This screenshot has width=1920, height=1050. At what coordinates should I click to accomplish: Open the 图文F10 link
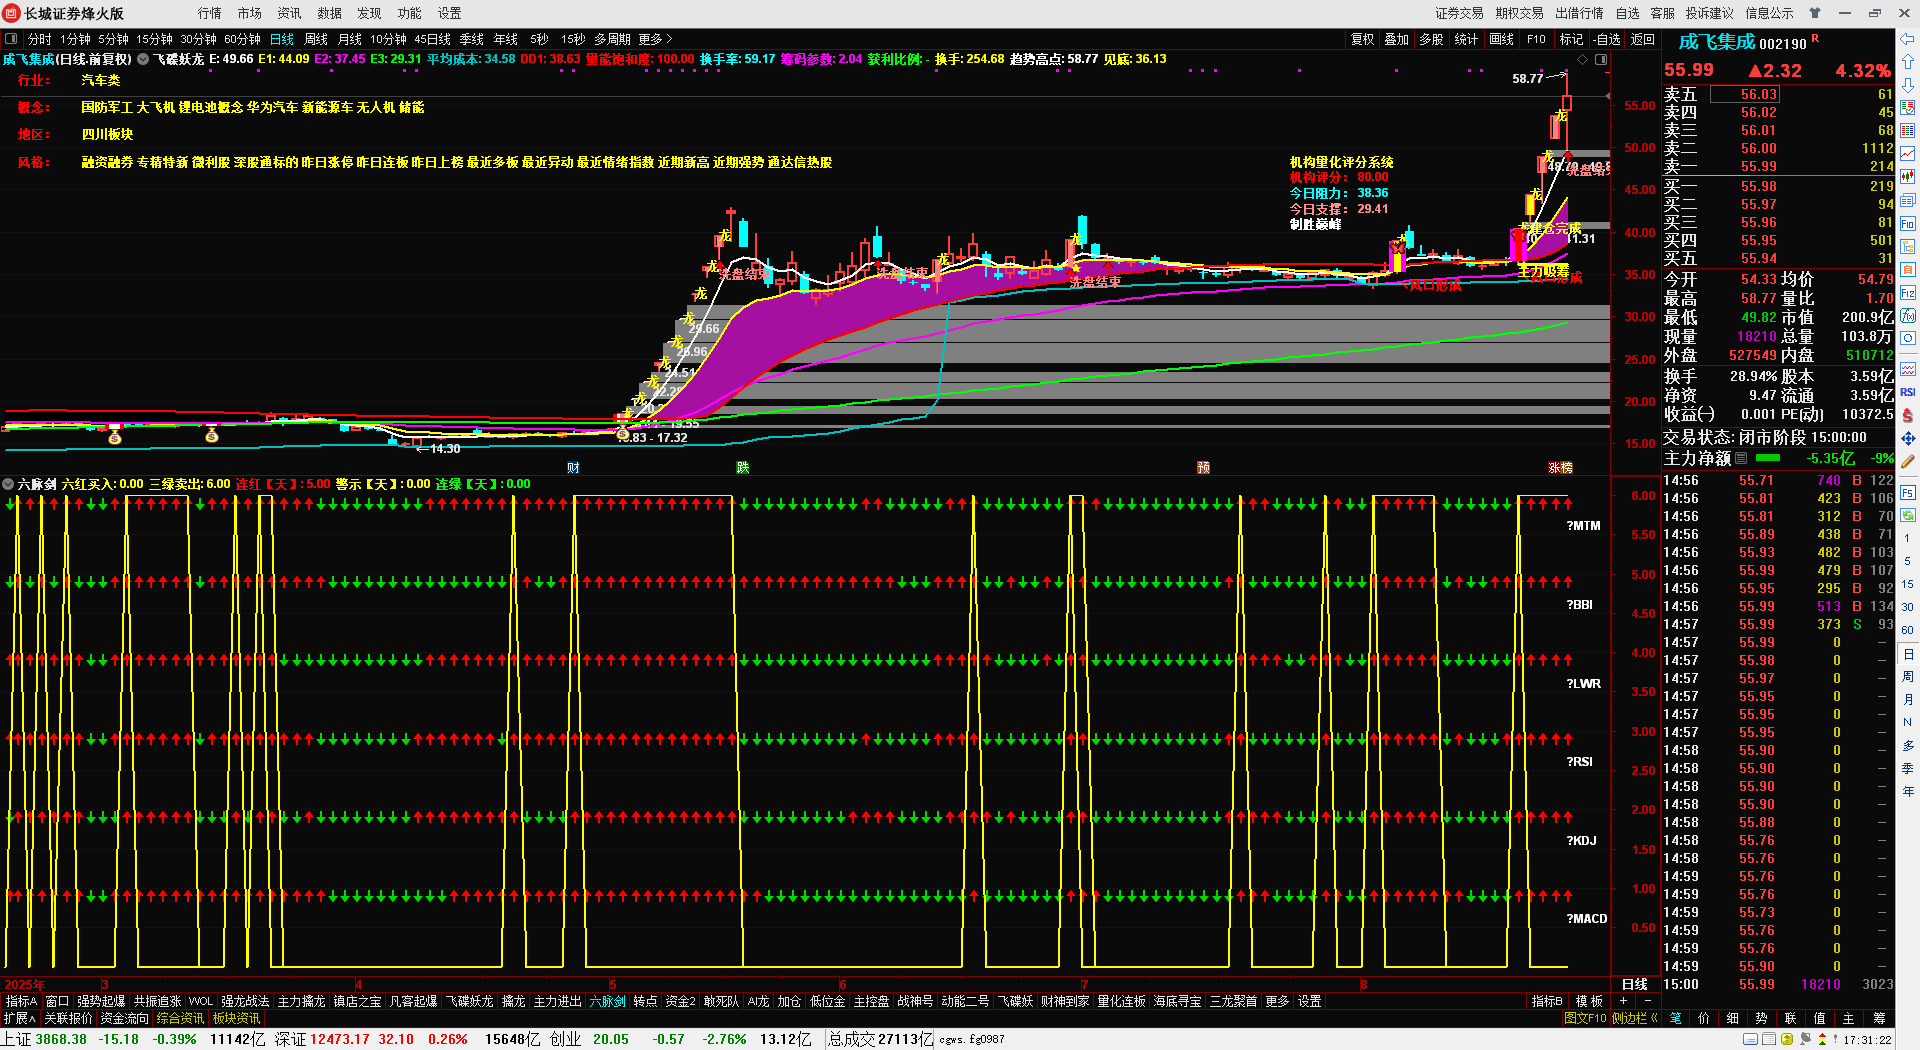1585,1018
